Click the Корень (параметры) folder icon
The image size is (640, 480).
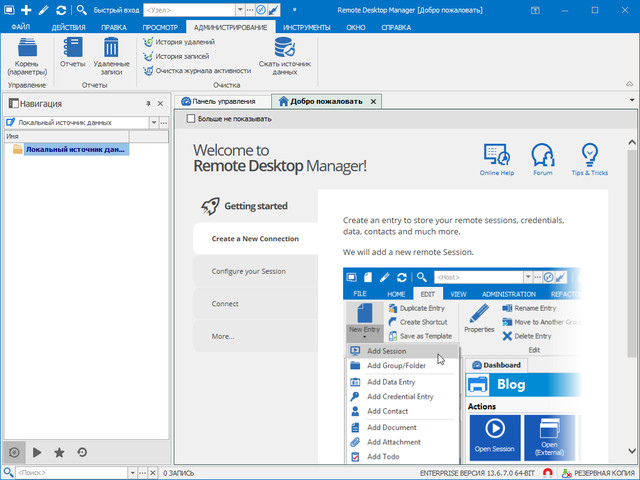point(27,48)
